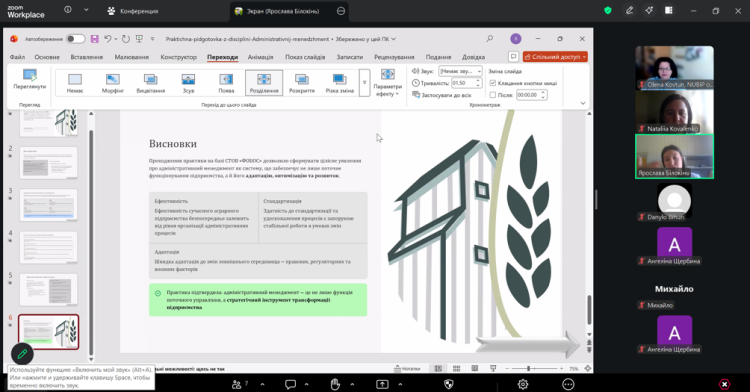Toggle Автозбереження switch
The image size is (750, 392).
75,39
